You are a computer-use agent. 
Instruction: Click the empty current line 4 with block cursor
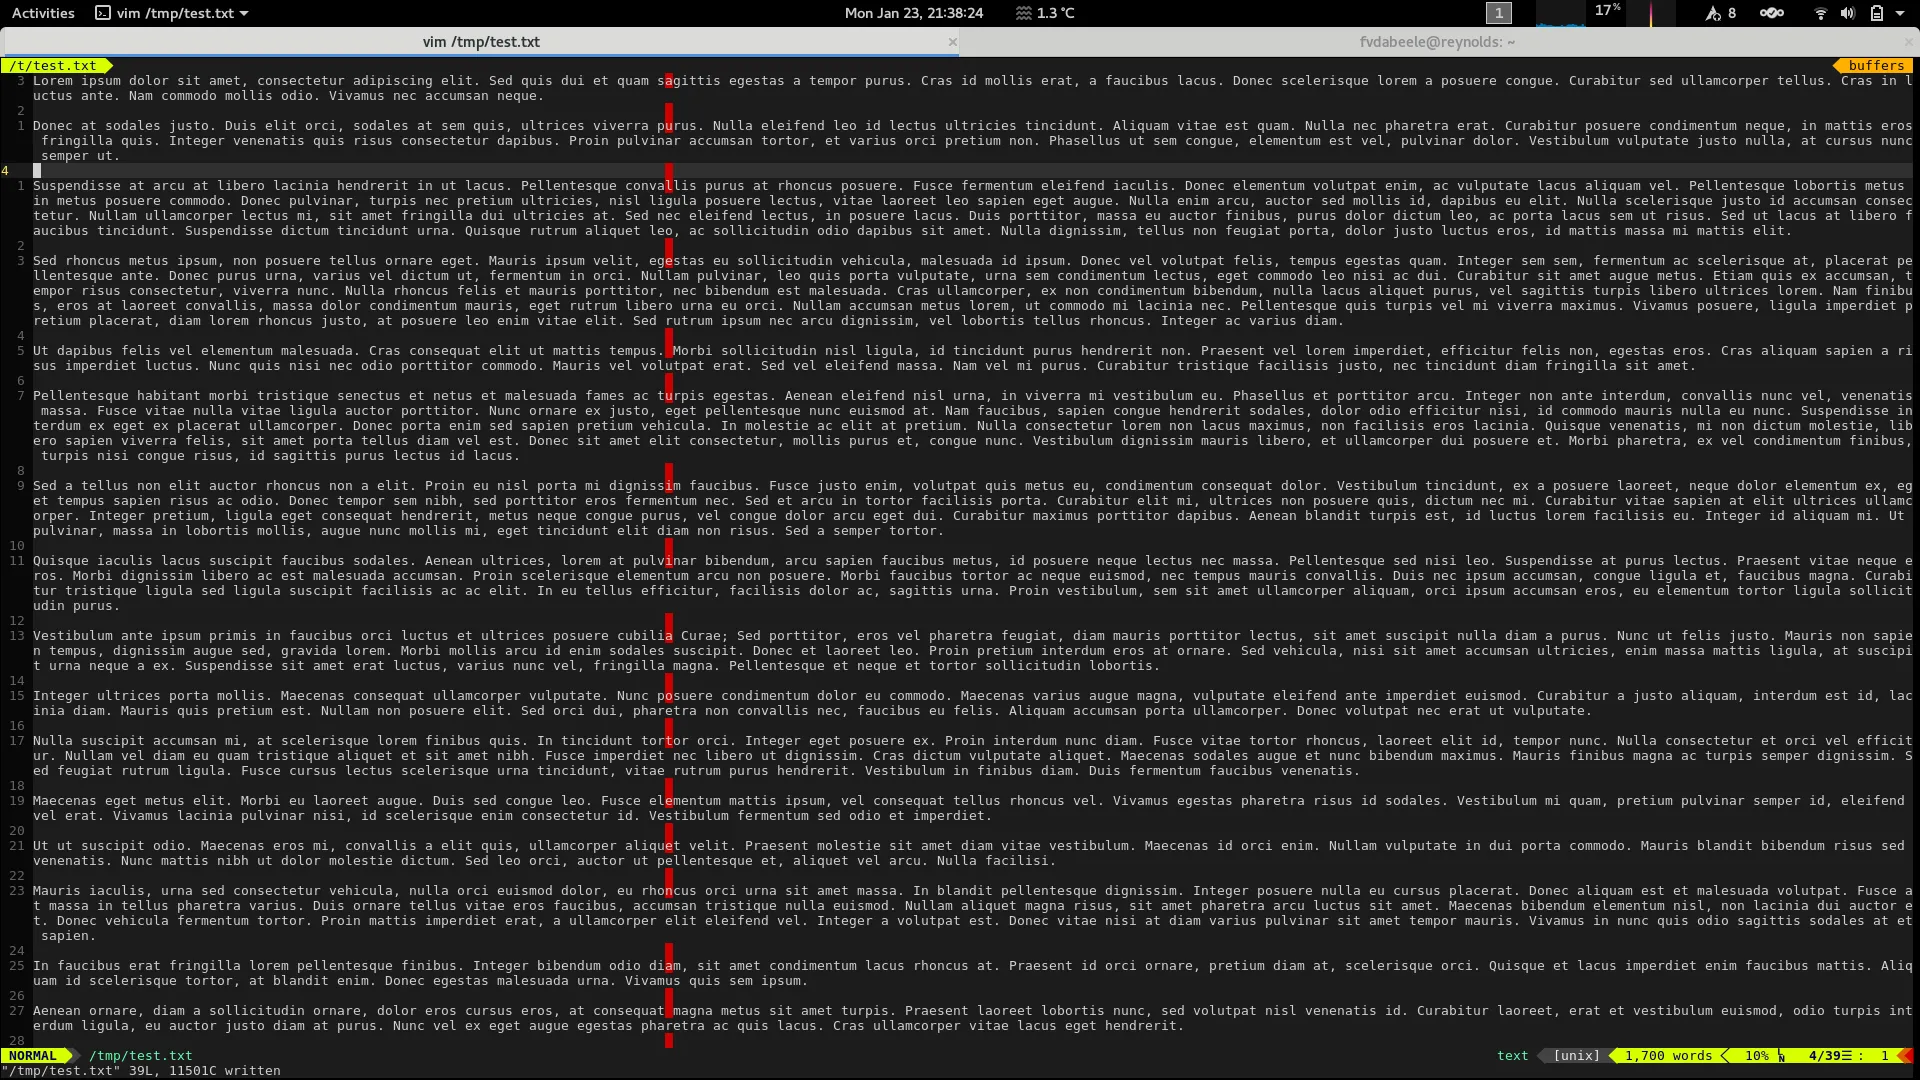click(972, 170)
